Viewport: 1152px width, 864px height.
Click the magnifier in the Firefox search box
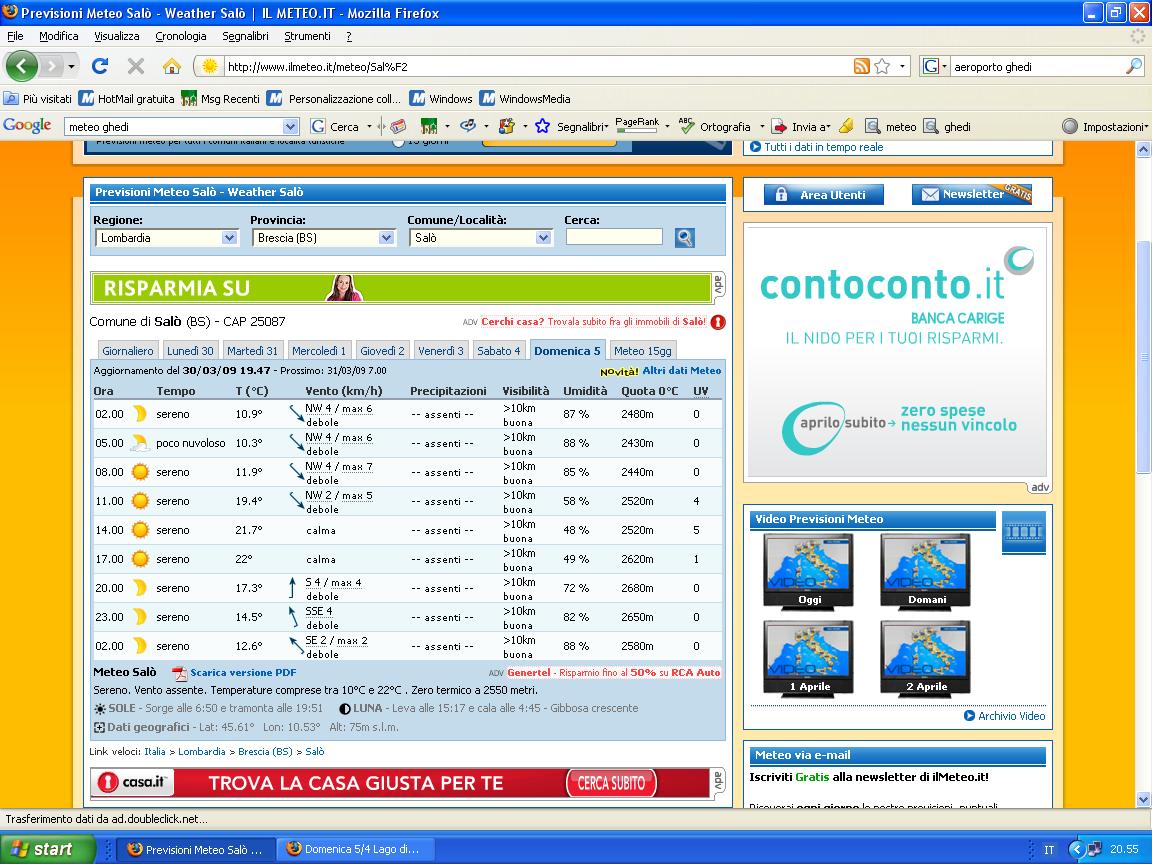click(x=1134, y=66)
